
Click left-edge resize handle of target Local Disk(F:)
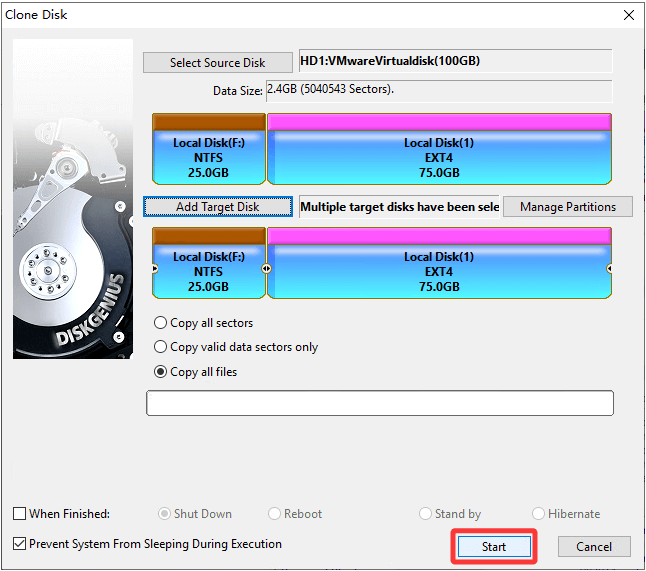tap(154, 269)
